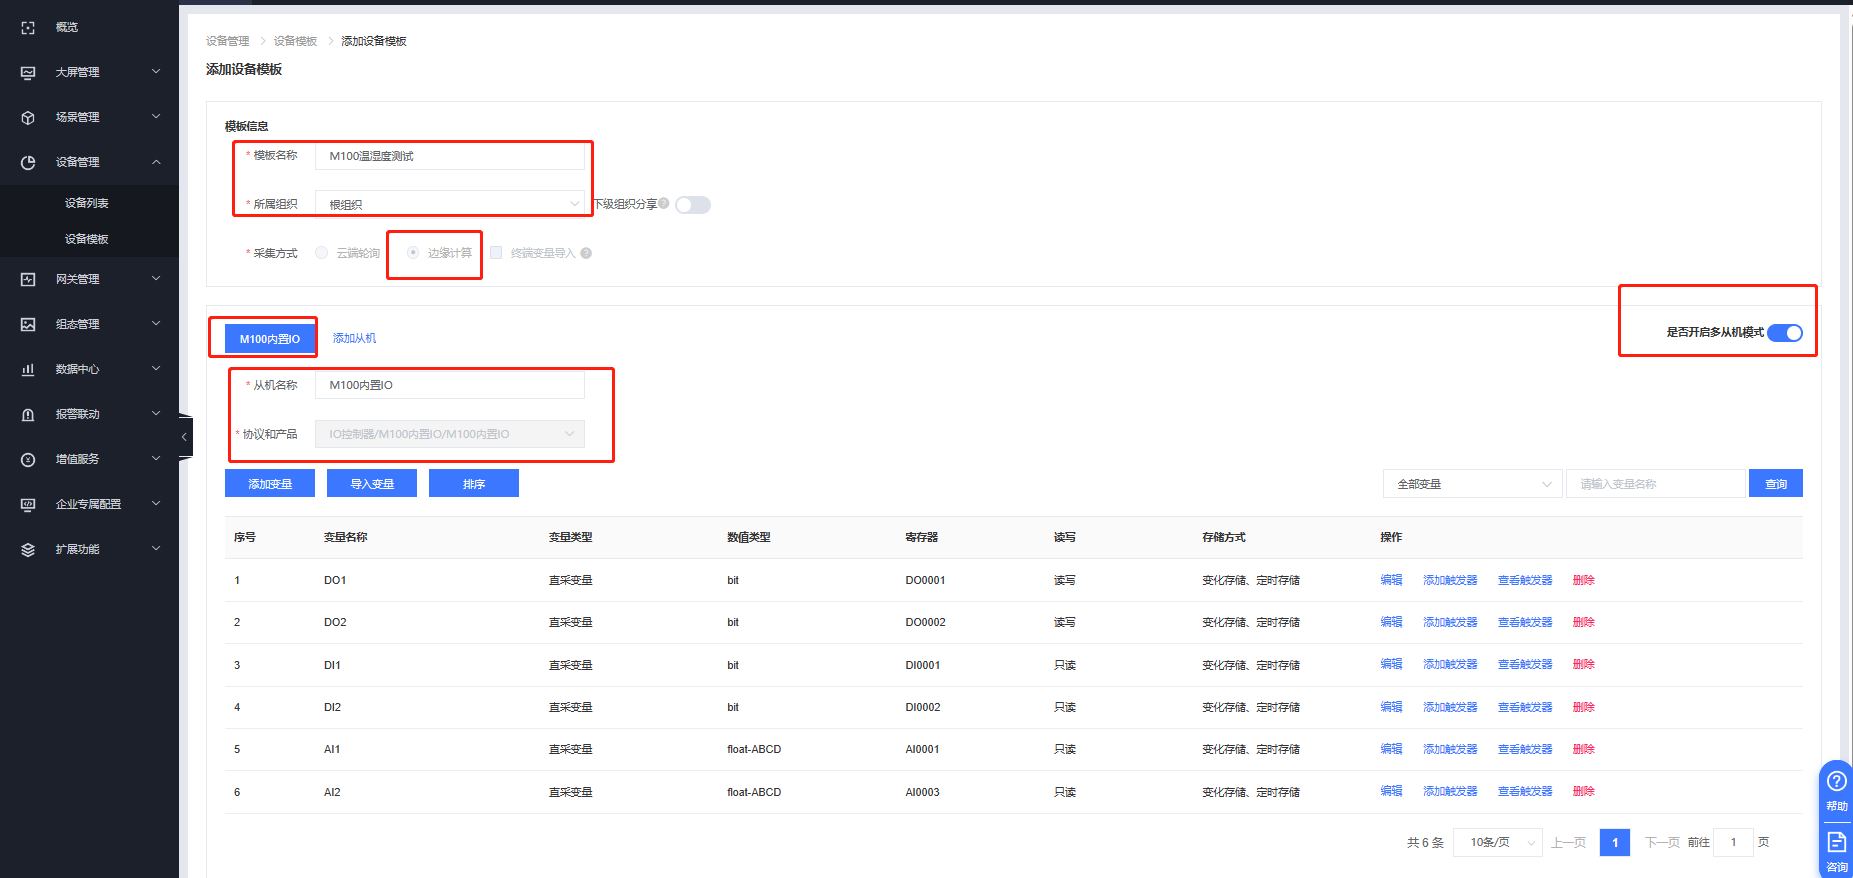Viewport: 1853px width, 878px height.
Task: Collapse the sidebar with the arrow handle
Action: click(x=184, y=437)
